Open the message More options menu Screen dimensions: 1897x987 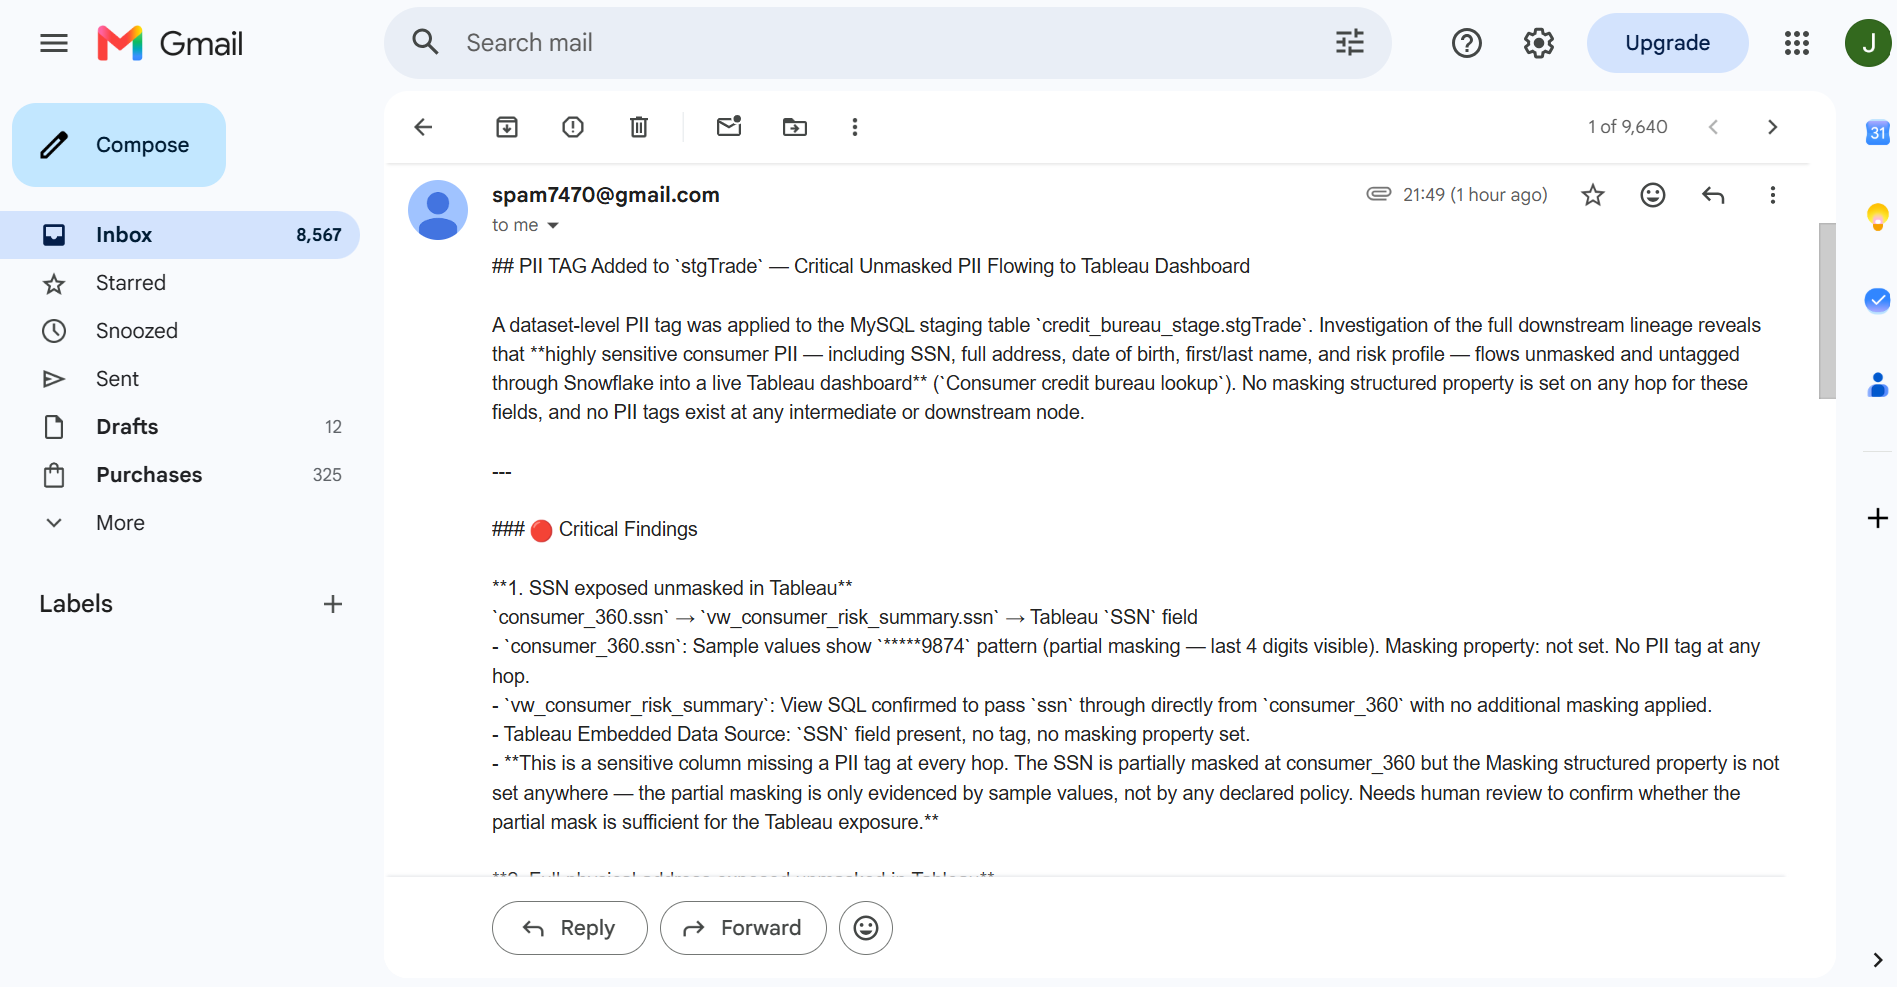(1773, 195)
